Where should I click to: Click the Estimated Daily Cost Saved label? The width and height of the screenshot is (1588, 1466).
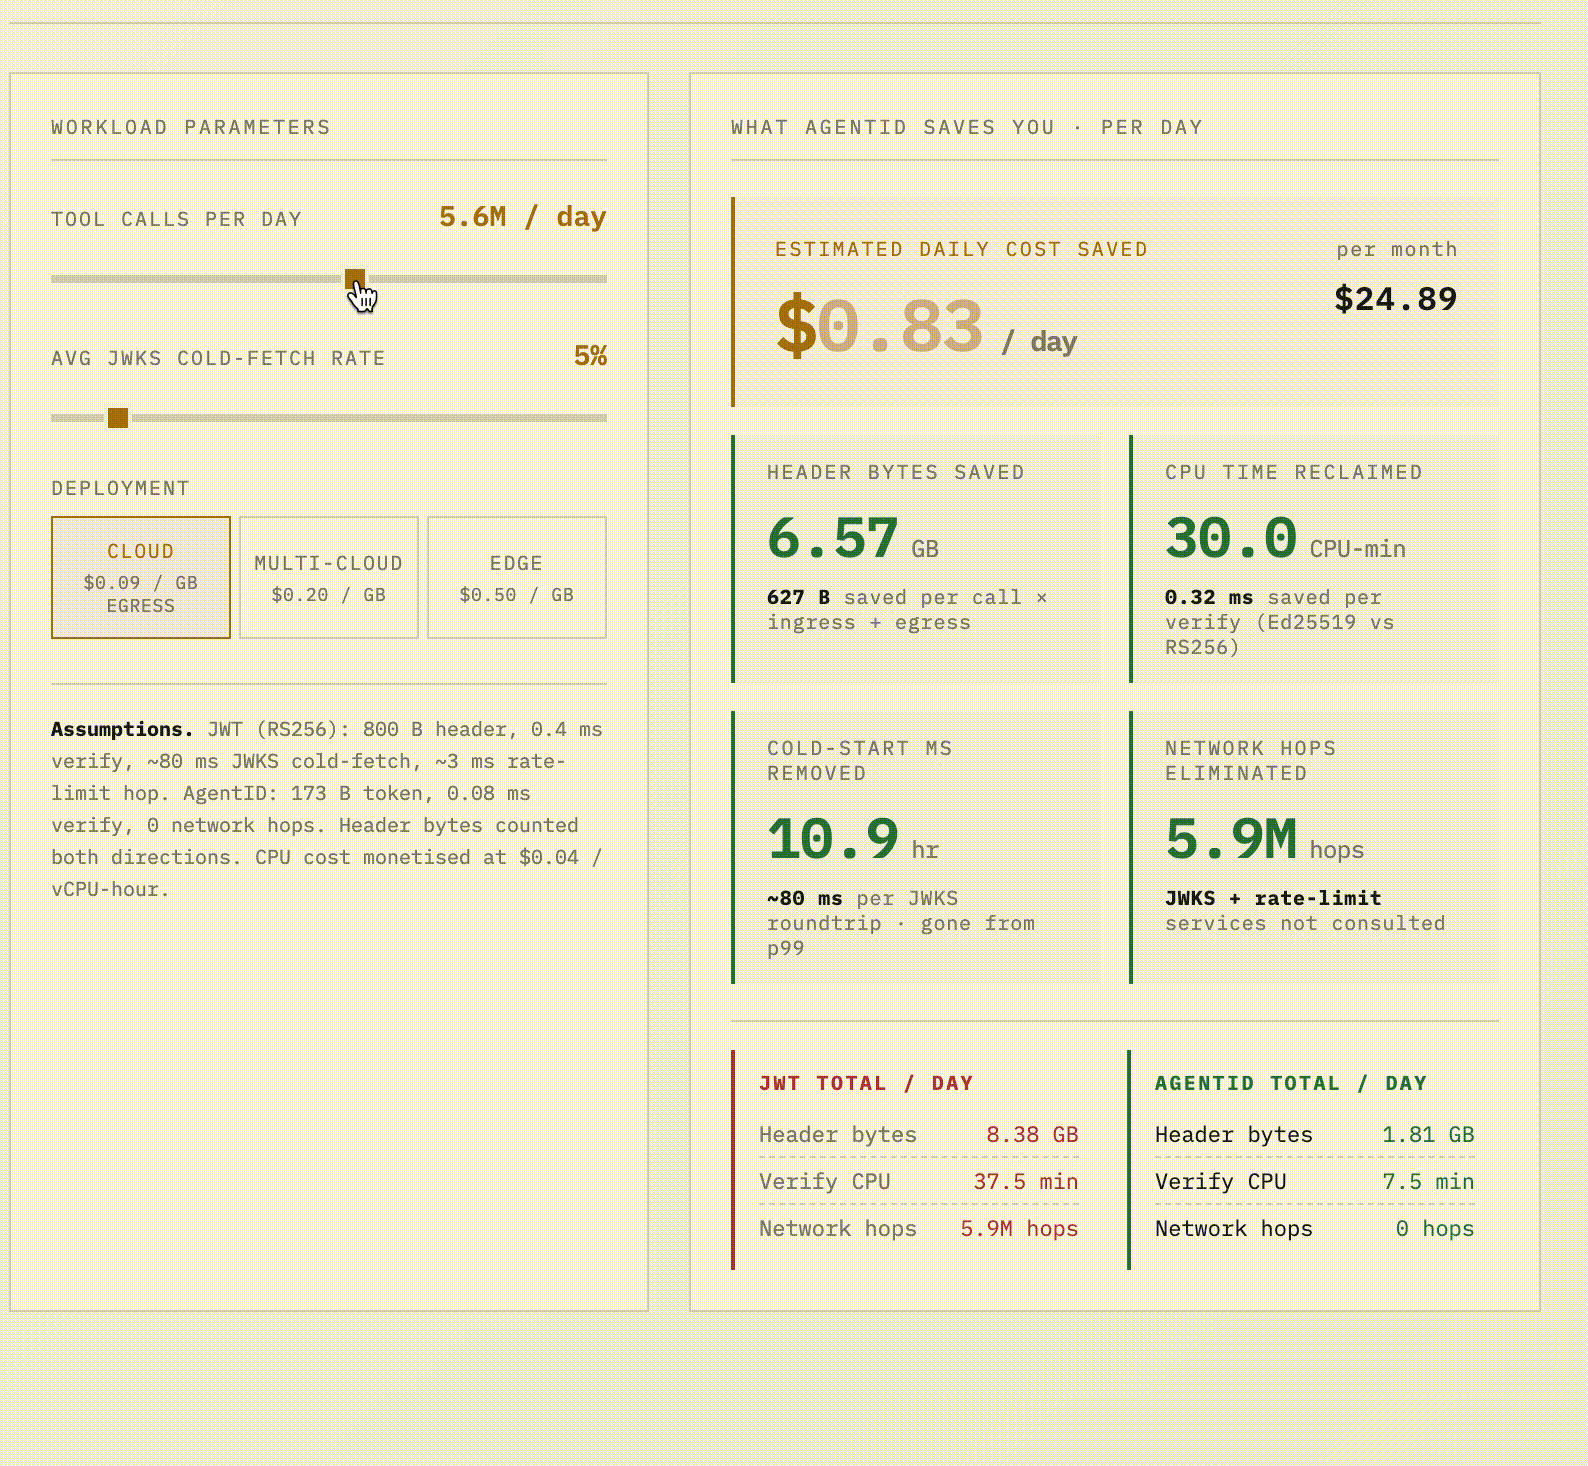(x=961, y=249)
